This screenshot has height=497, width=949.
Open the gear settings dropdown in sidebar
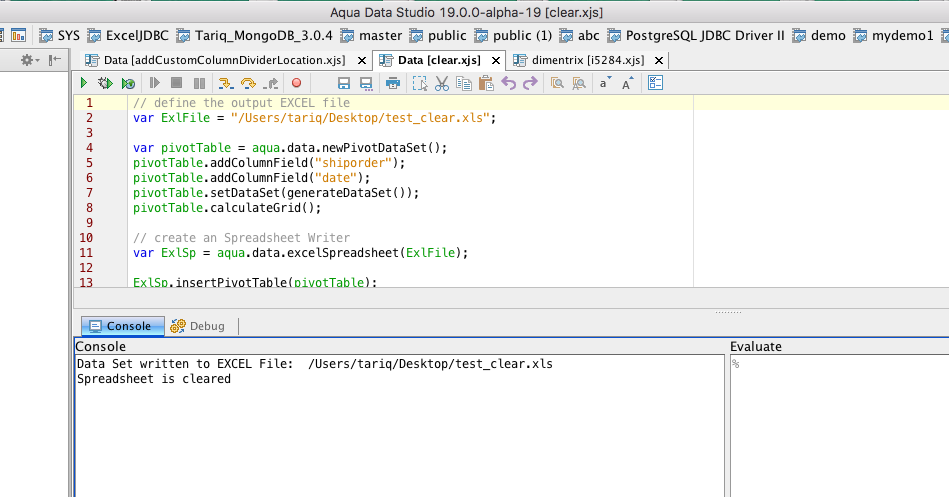pos(30,60)
